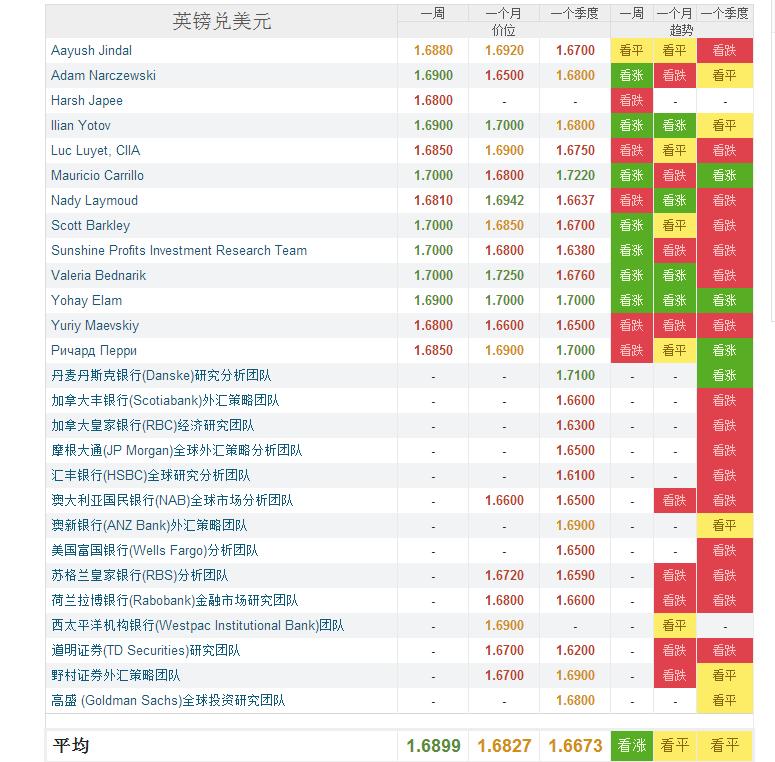Screen dimensions: 775x762
Task: Click Goldman Sachs quarterly price 1.6800
Action: point(575,700)
